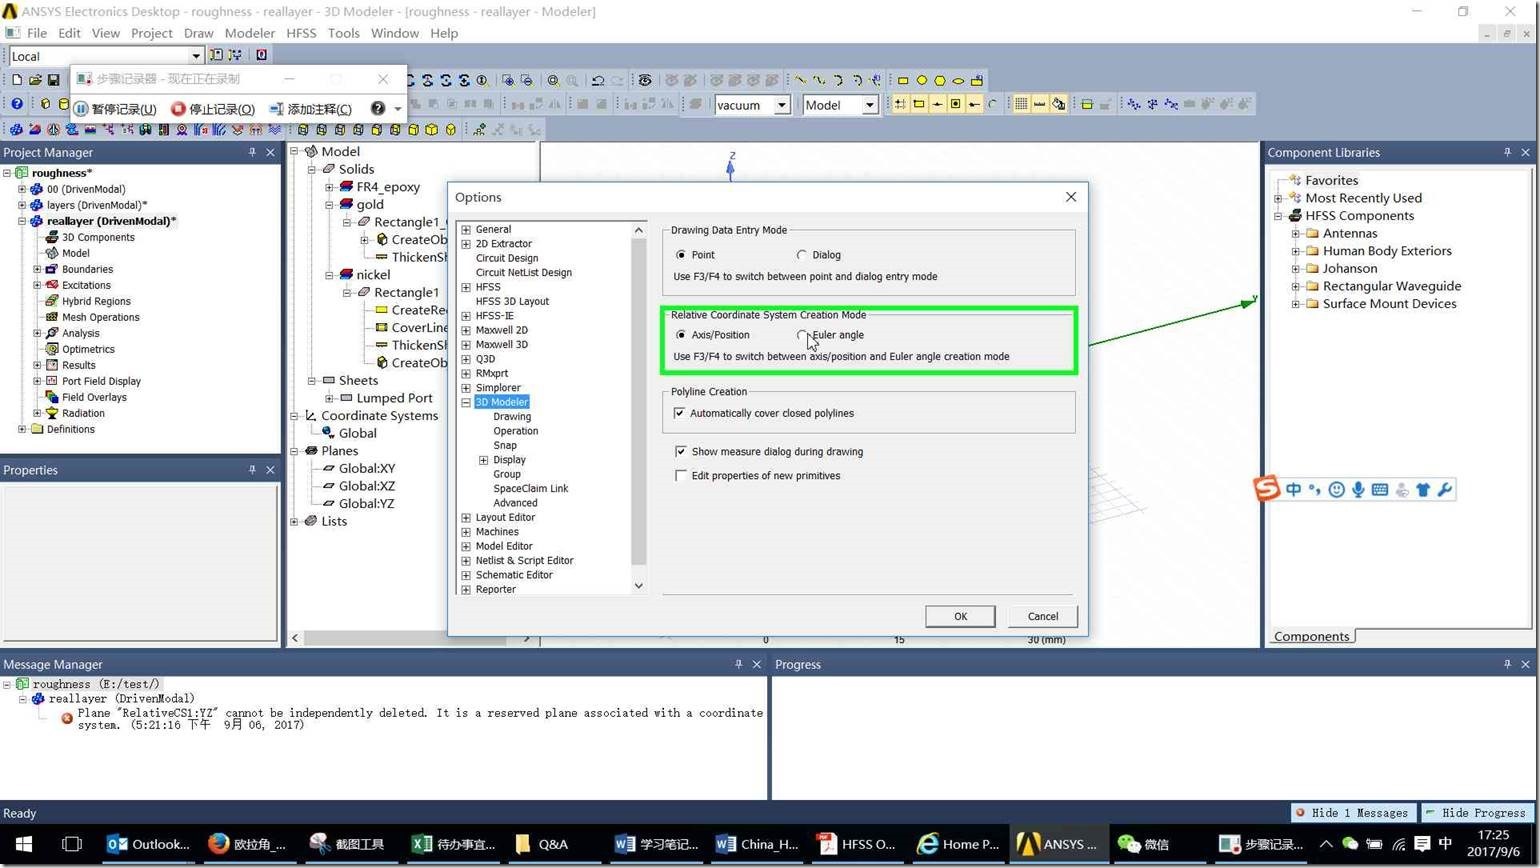1540x868 pixels.
Task: Select the Point data entry radio button
Action: coord(681,255)
